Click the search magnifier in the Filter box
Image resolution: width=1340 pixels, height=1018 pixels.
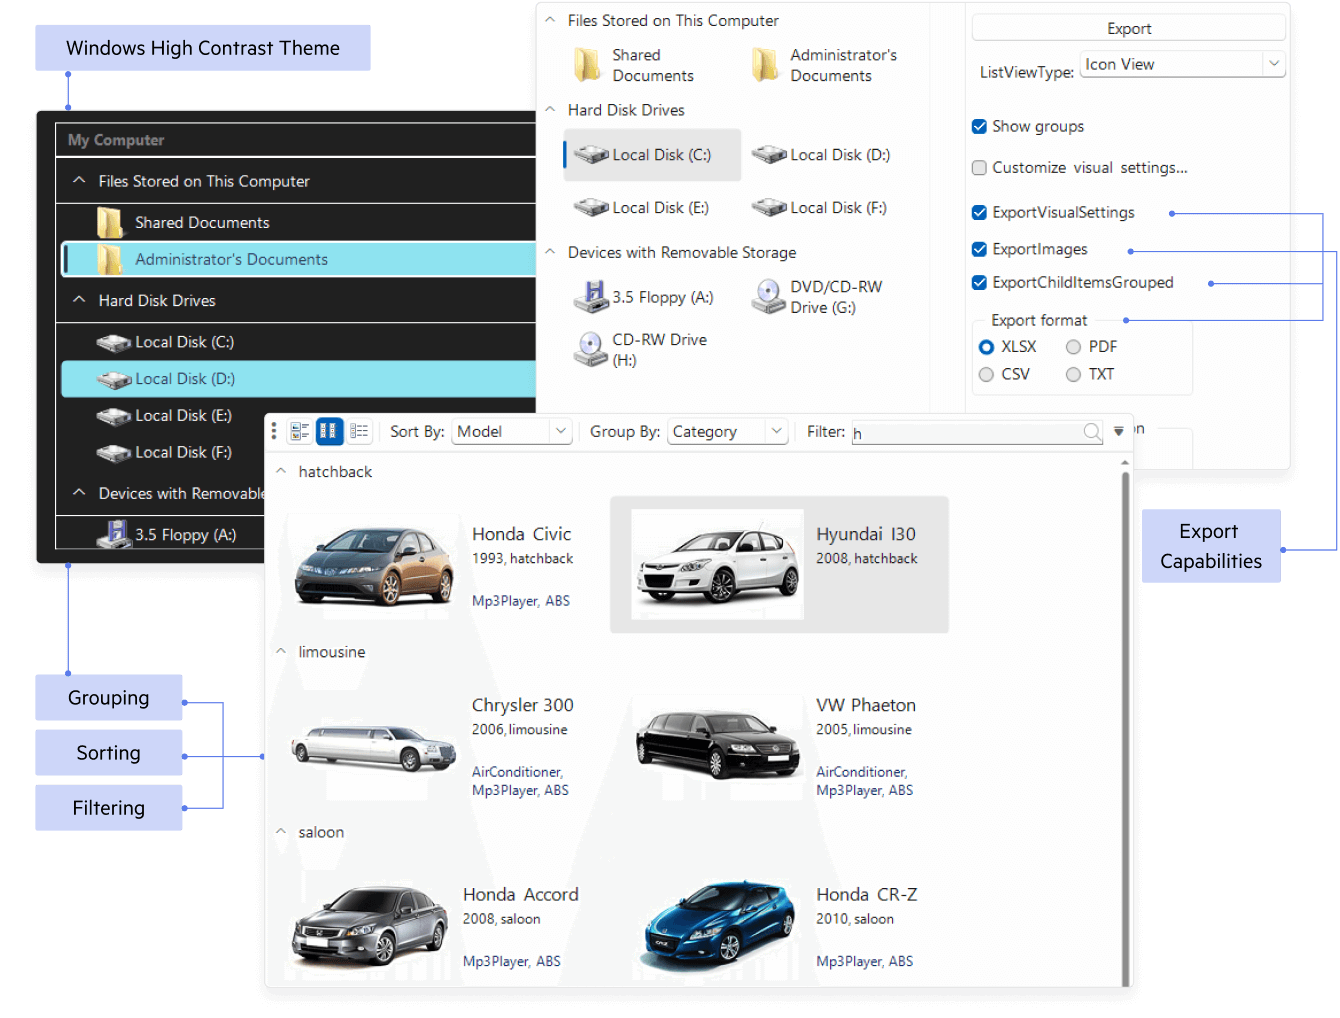click(x=1092, y=432)
